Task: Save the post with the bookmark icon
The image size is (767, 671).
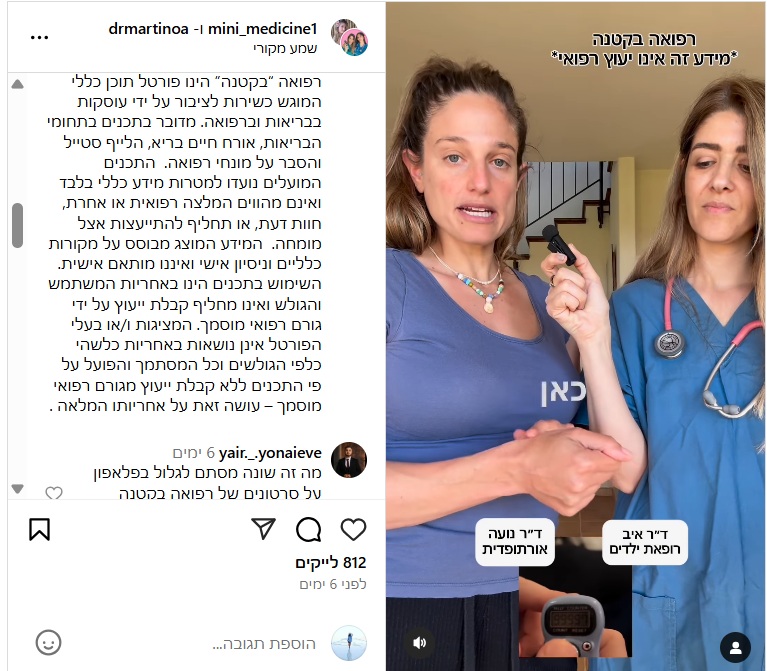Action: 40,529
